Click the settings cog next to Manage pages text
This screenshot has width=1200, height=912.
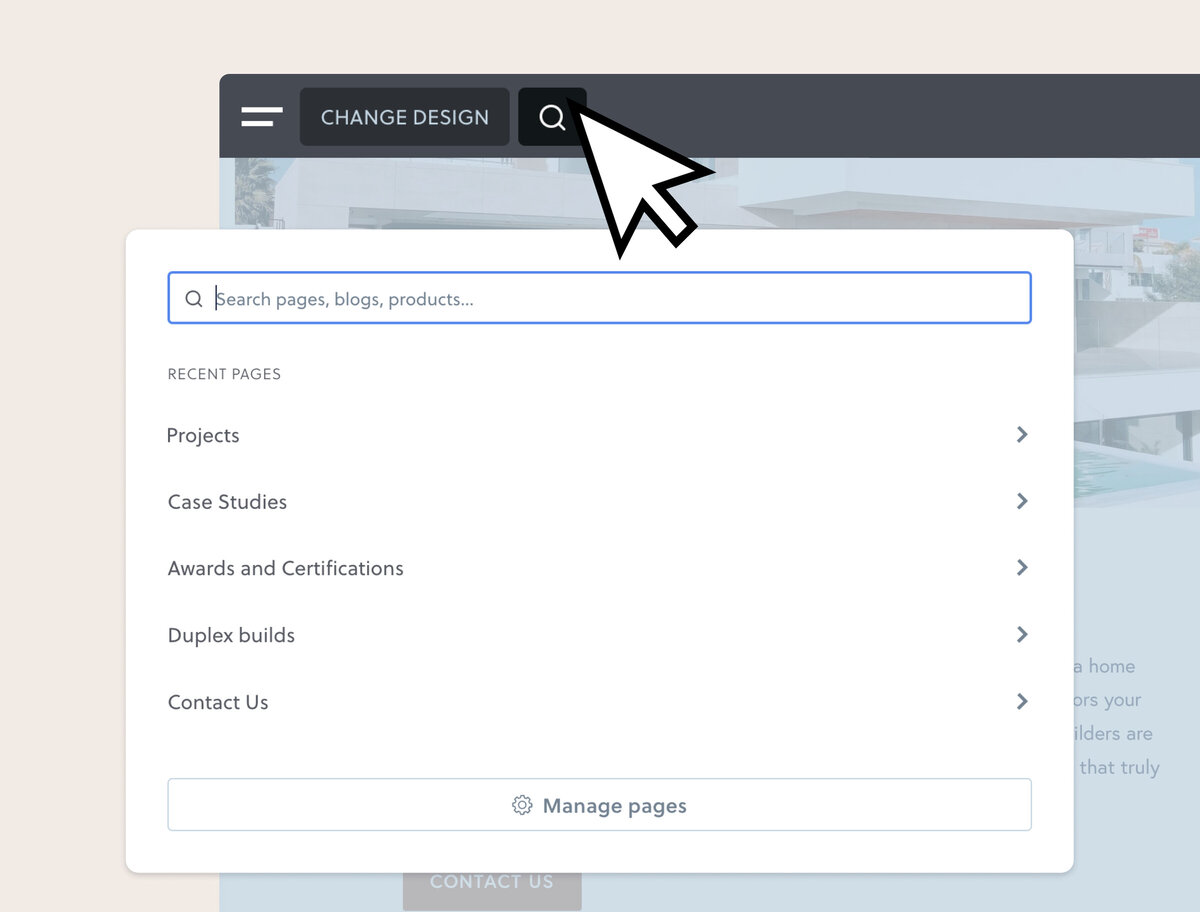(521, 805)
